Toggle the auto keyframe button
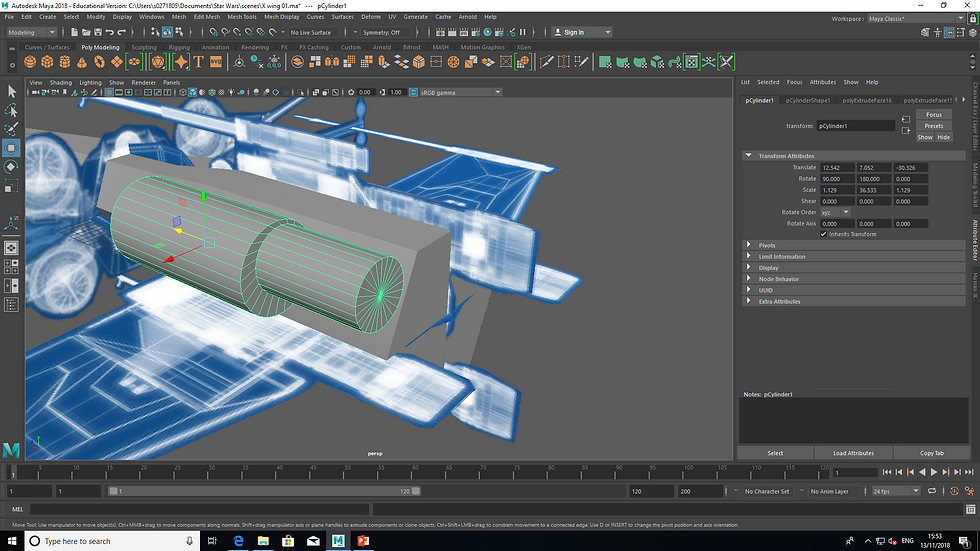Viewport: 980px width, 551px height. pos(954,491)
